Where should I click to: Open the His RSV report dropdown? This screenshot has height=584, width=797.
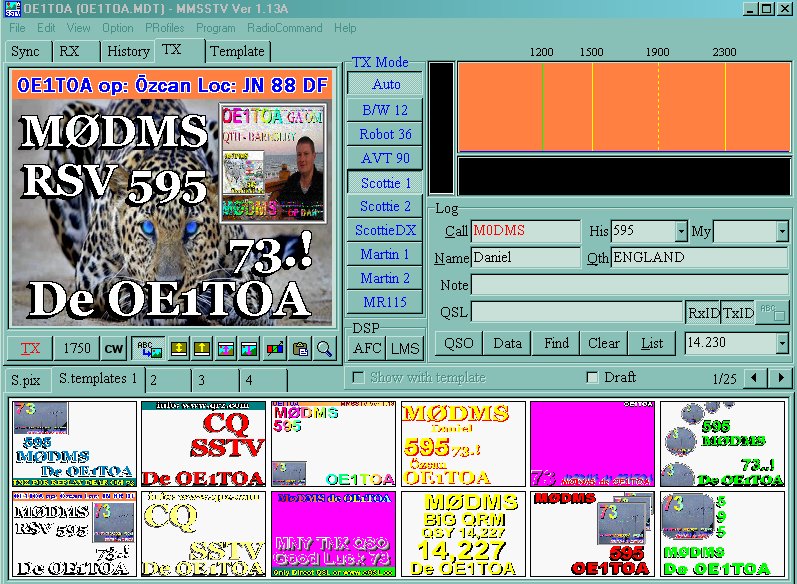click(x=681, y=231)
